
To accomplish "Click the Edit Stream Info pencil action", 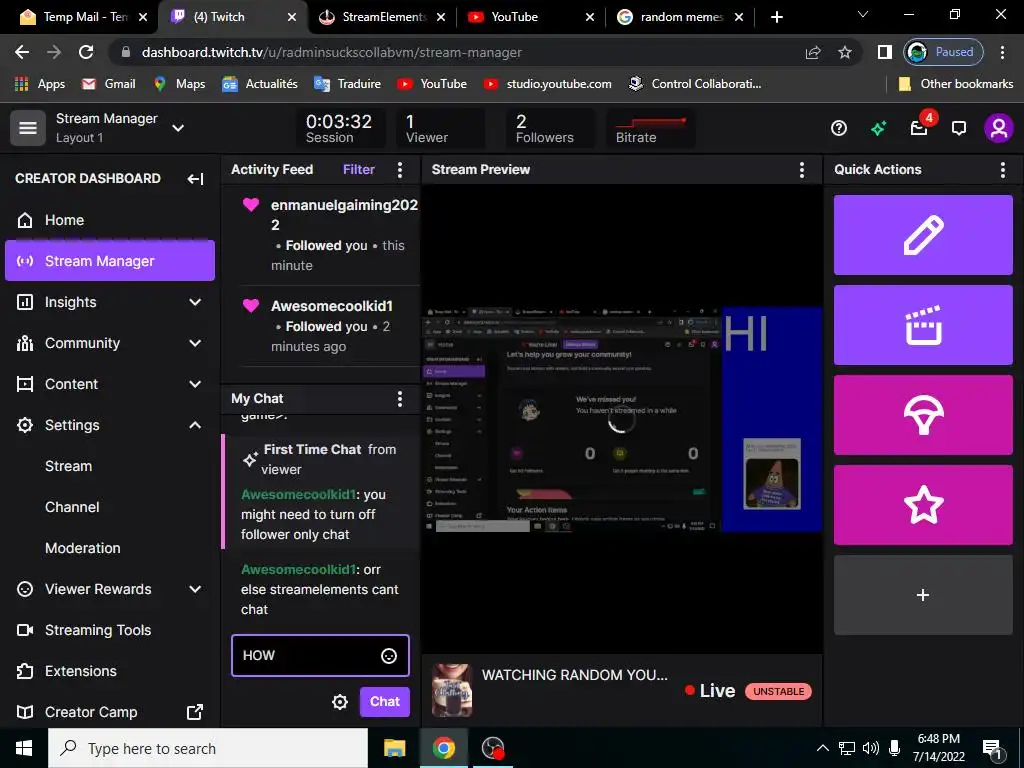I will pos(923,234).
